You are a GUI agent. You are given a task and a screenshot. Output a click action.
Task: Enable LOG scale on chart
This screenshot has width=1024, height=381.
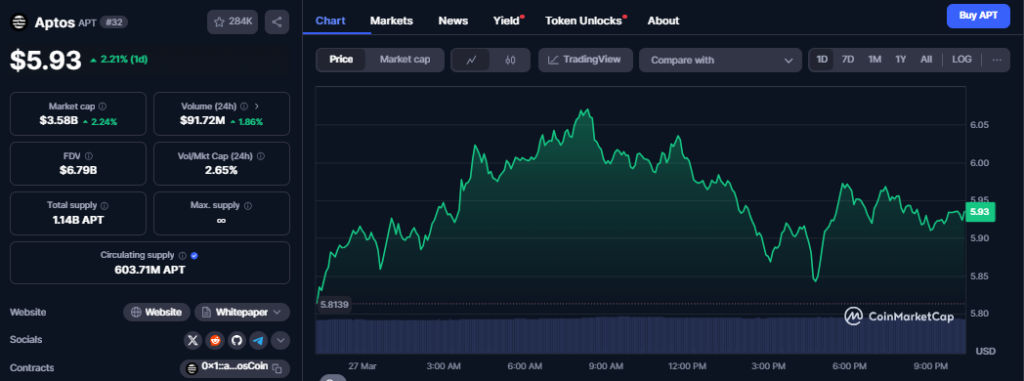point(961,59)
